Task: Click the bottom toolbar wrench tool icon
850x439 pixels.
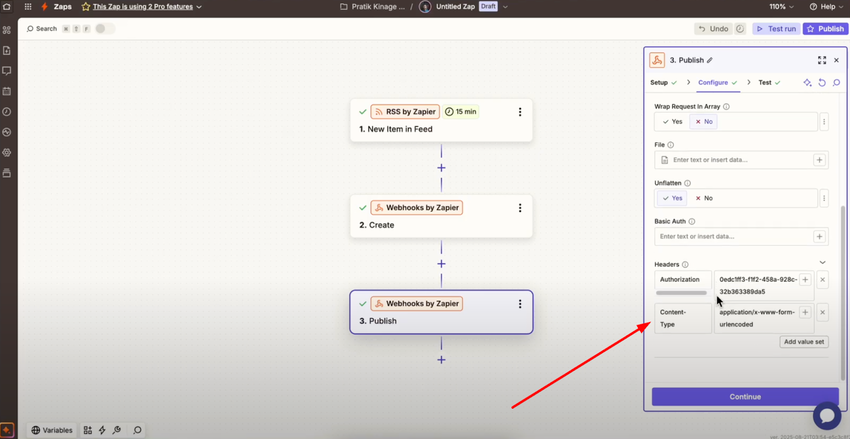Action: tap(117, 430)
